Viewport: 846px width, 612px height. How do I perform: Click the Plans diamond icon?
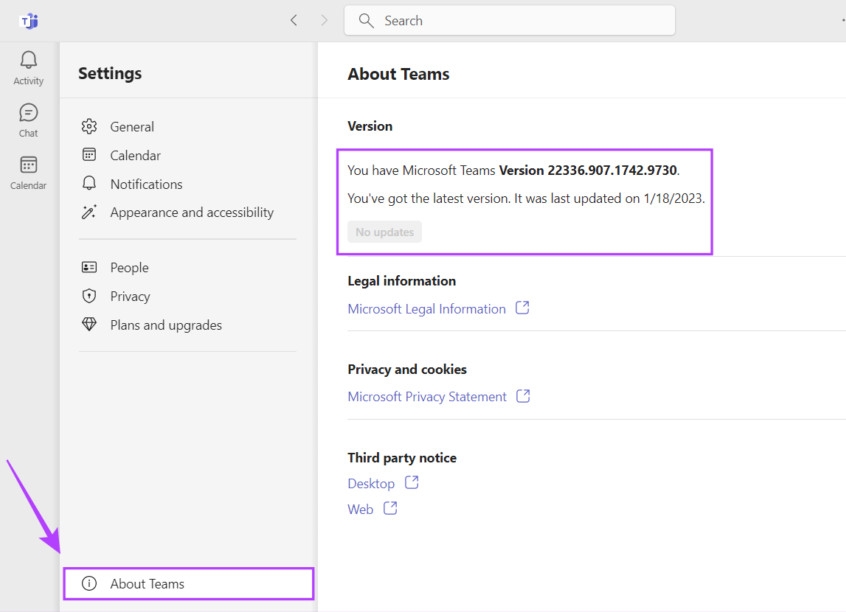[89, 324]
